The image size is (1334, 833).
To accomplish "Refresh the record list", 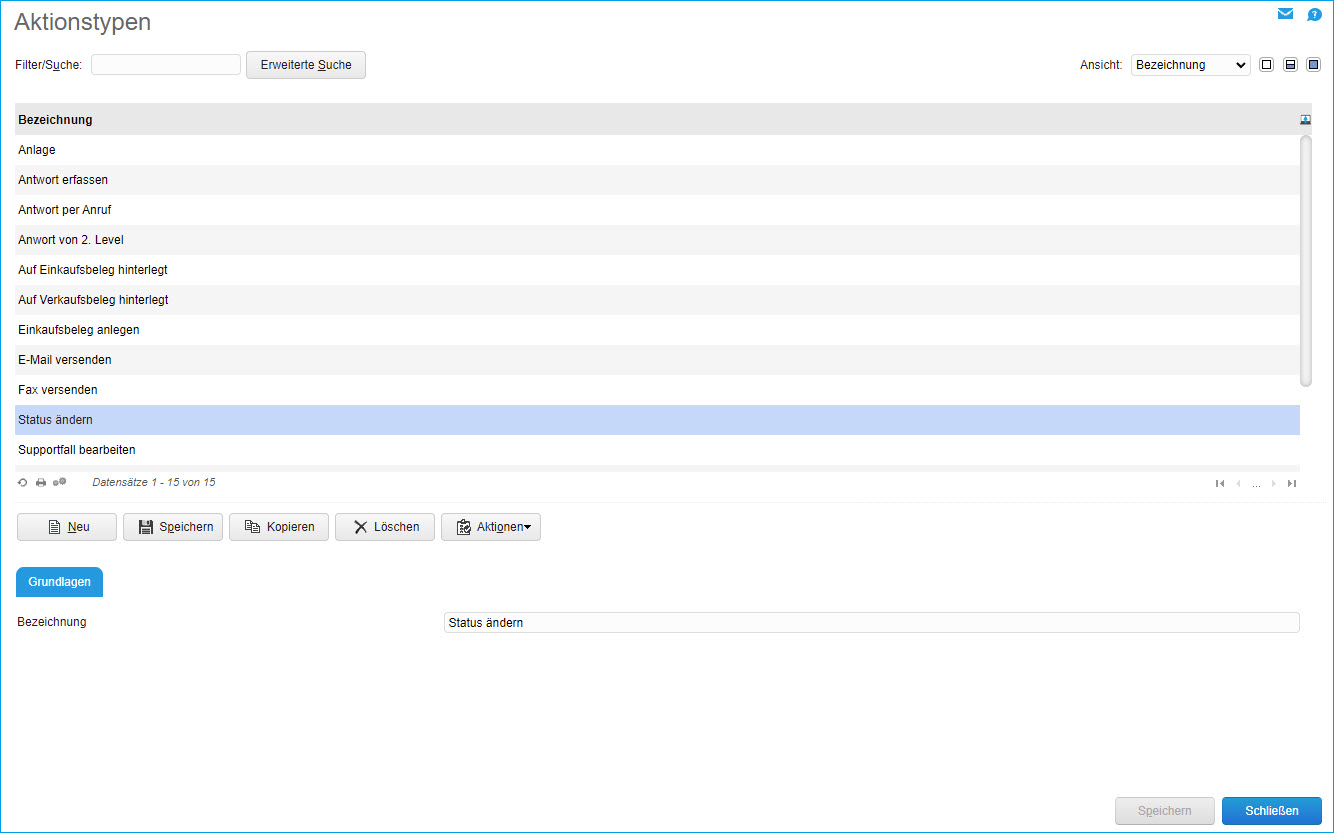I will pos(23,482).
